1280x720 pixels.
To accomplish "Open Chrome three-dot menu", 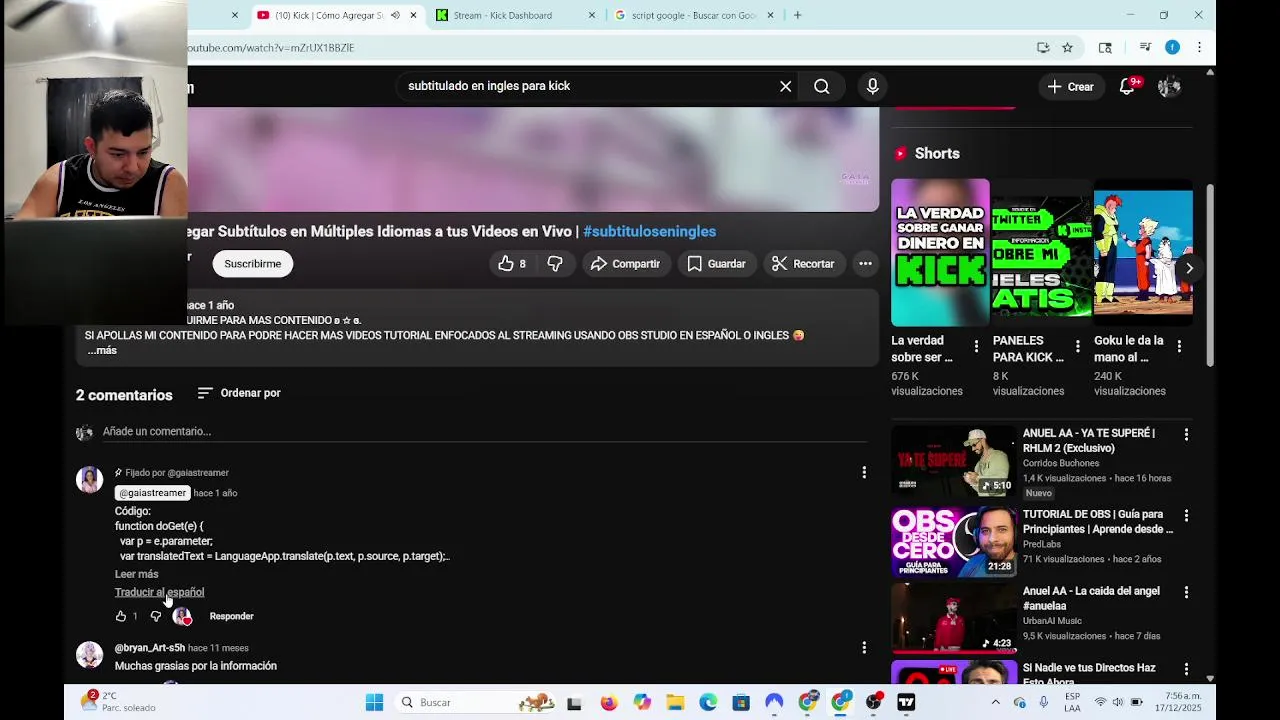I will (1199, 47).
